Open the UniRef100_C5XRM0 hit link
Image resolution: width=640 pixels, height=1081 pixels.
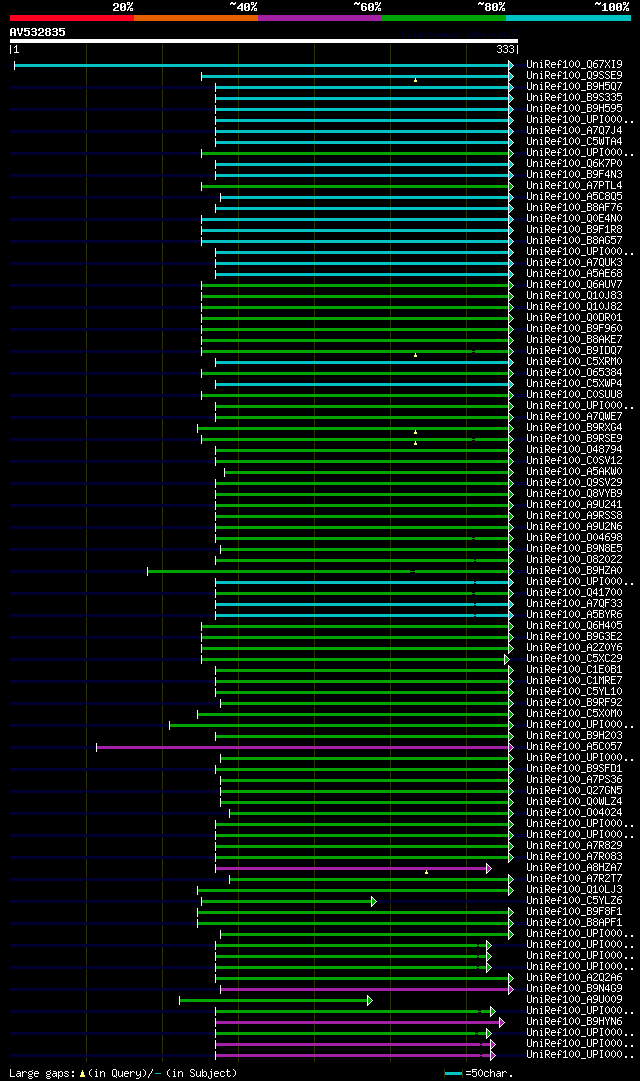574,363
